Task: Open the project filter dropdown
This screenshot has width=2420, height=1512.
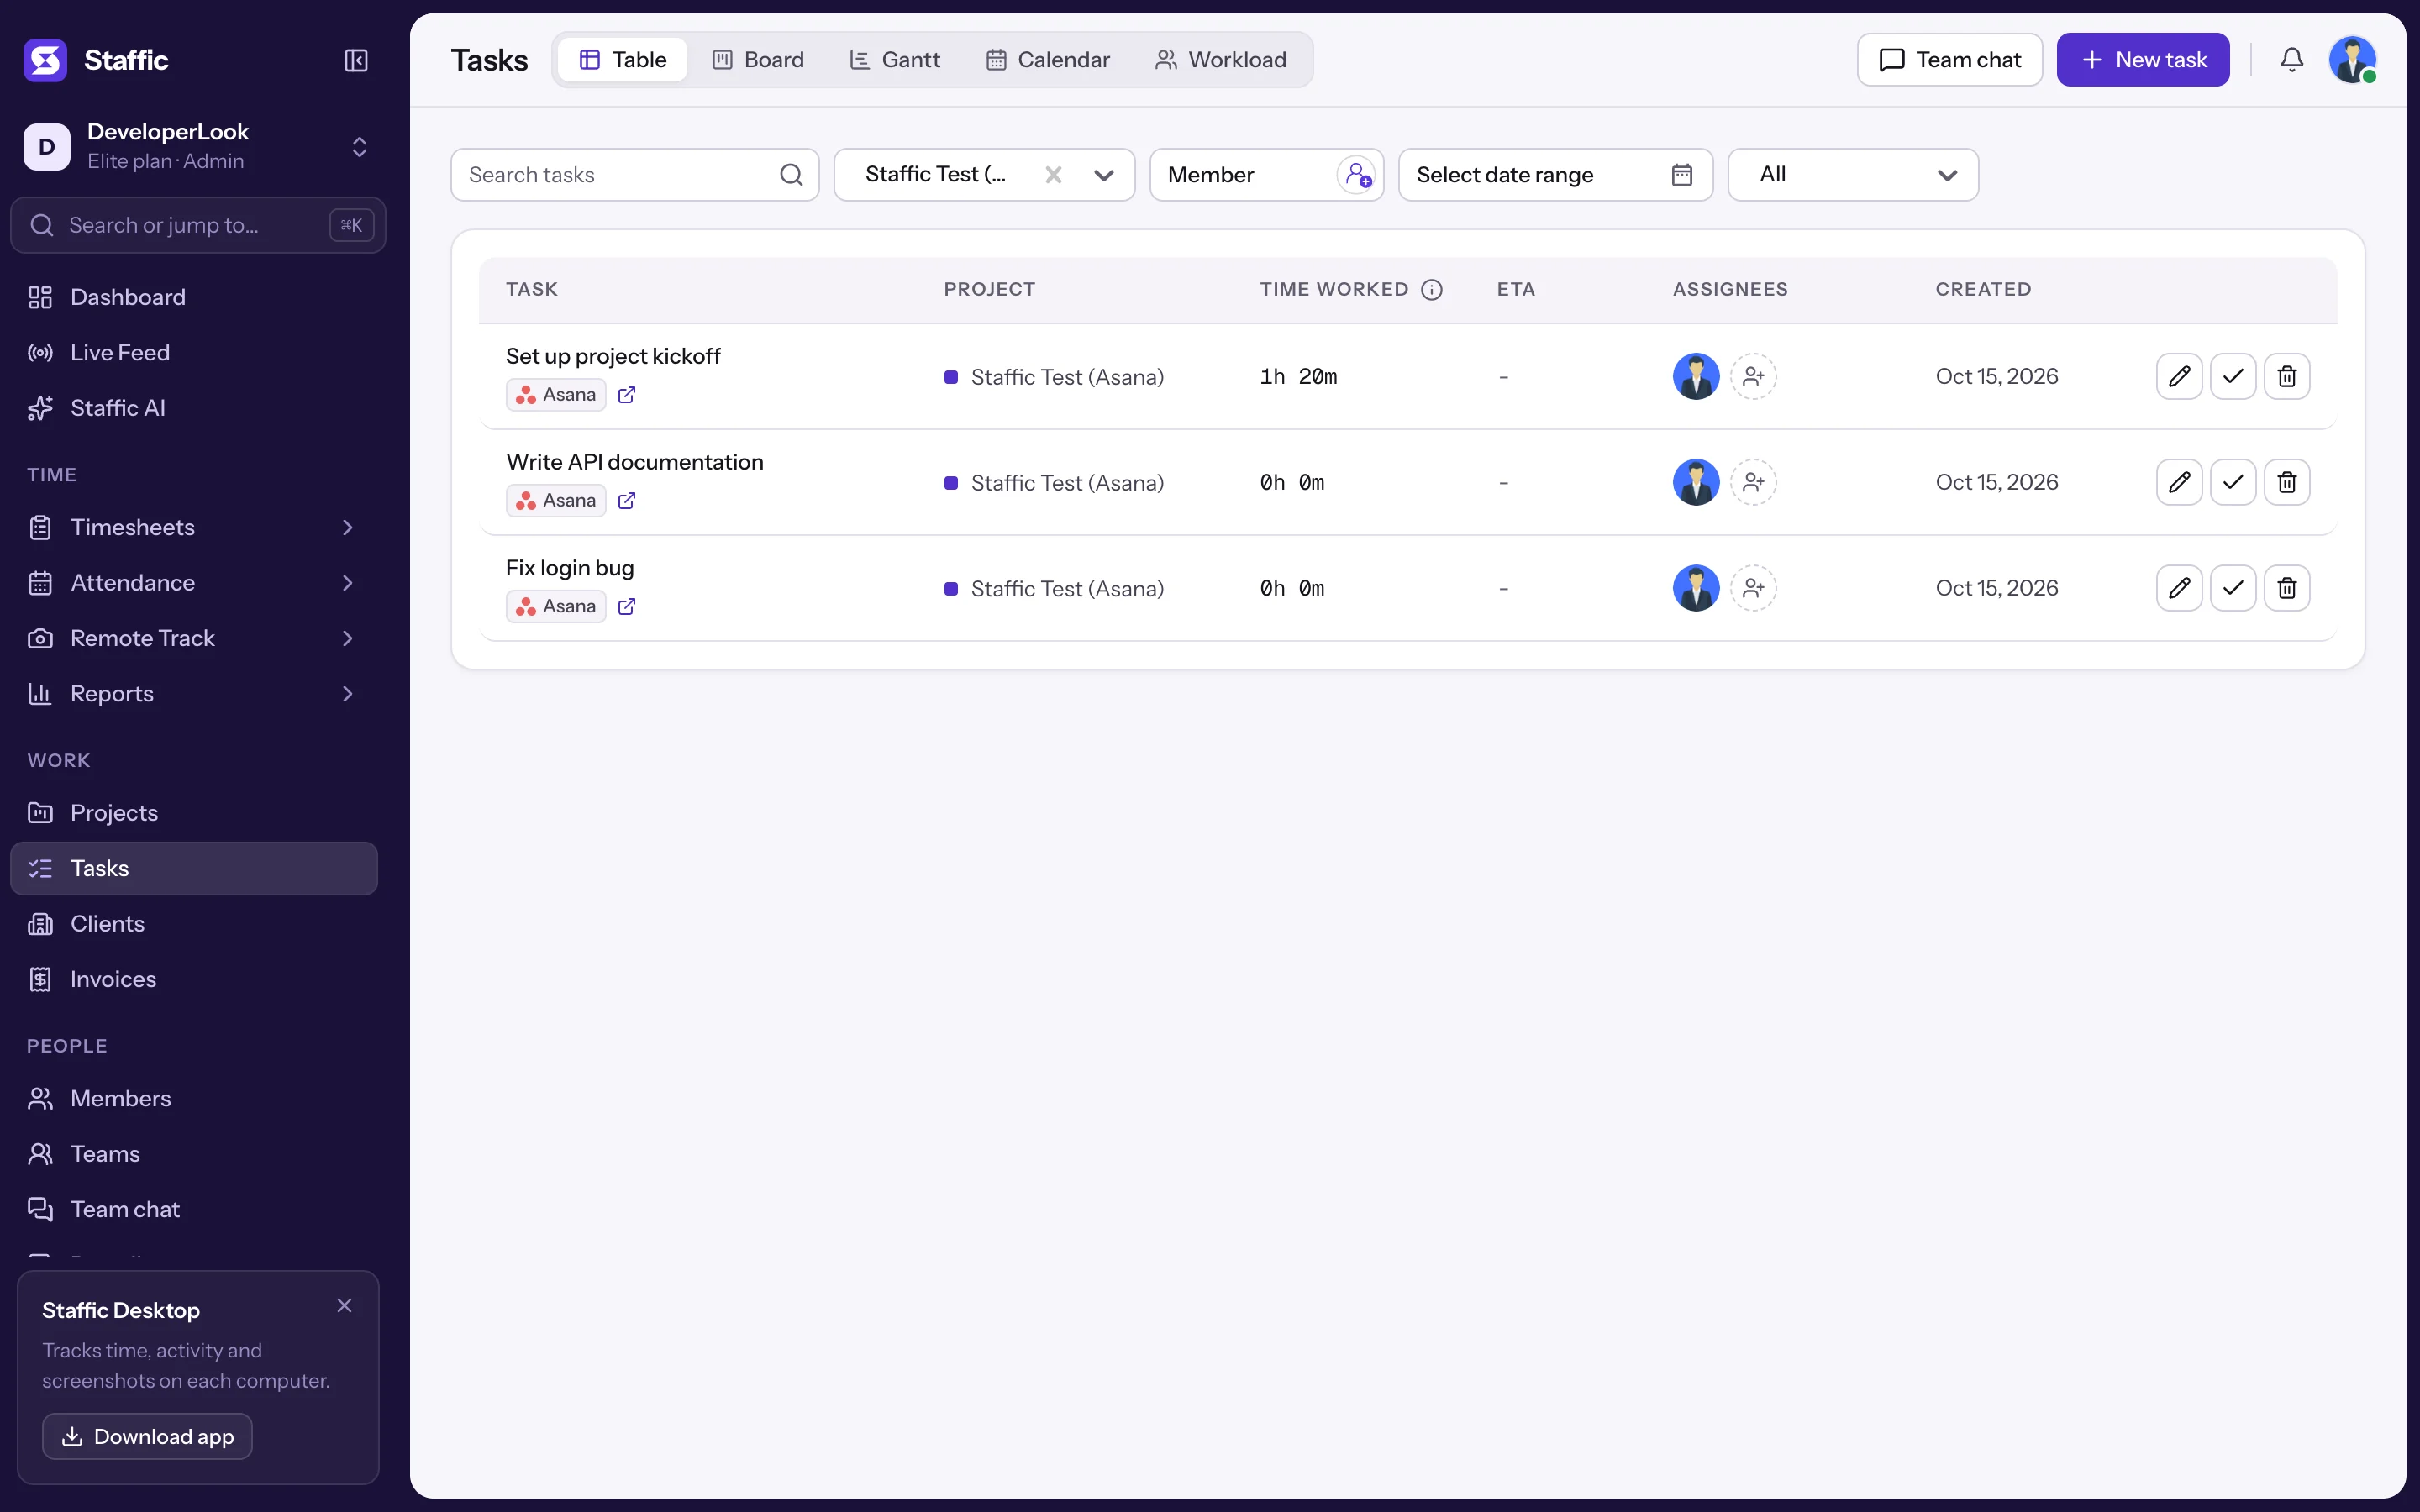Action: point(1104,175)
